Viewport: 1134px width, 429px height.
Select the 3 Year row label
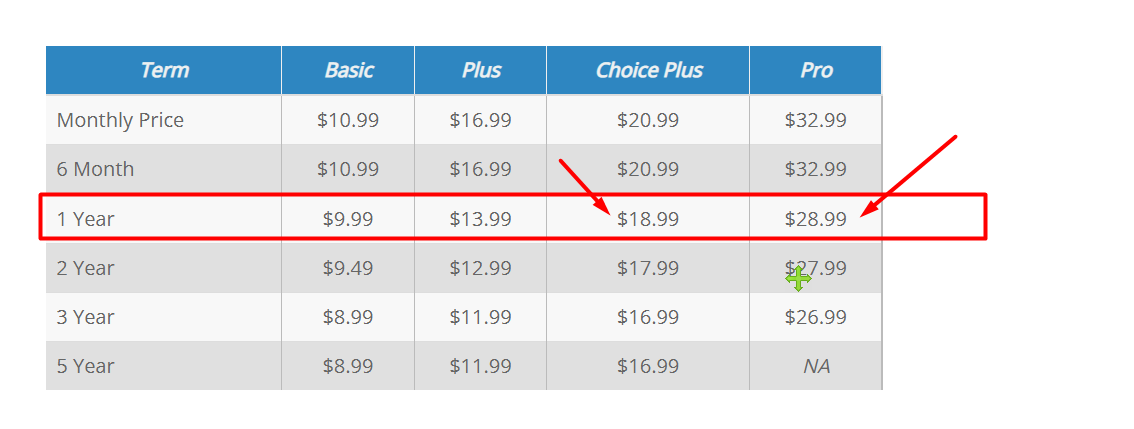tap(85, 317)
